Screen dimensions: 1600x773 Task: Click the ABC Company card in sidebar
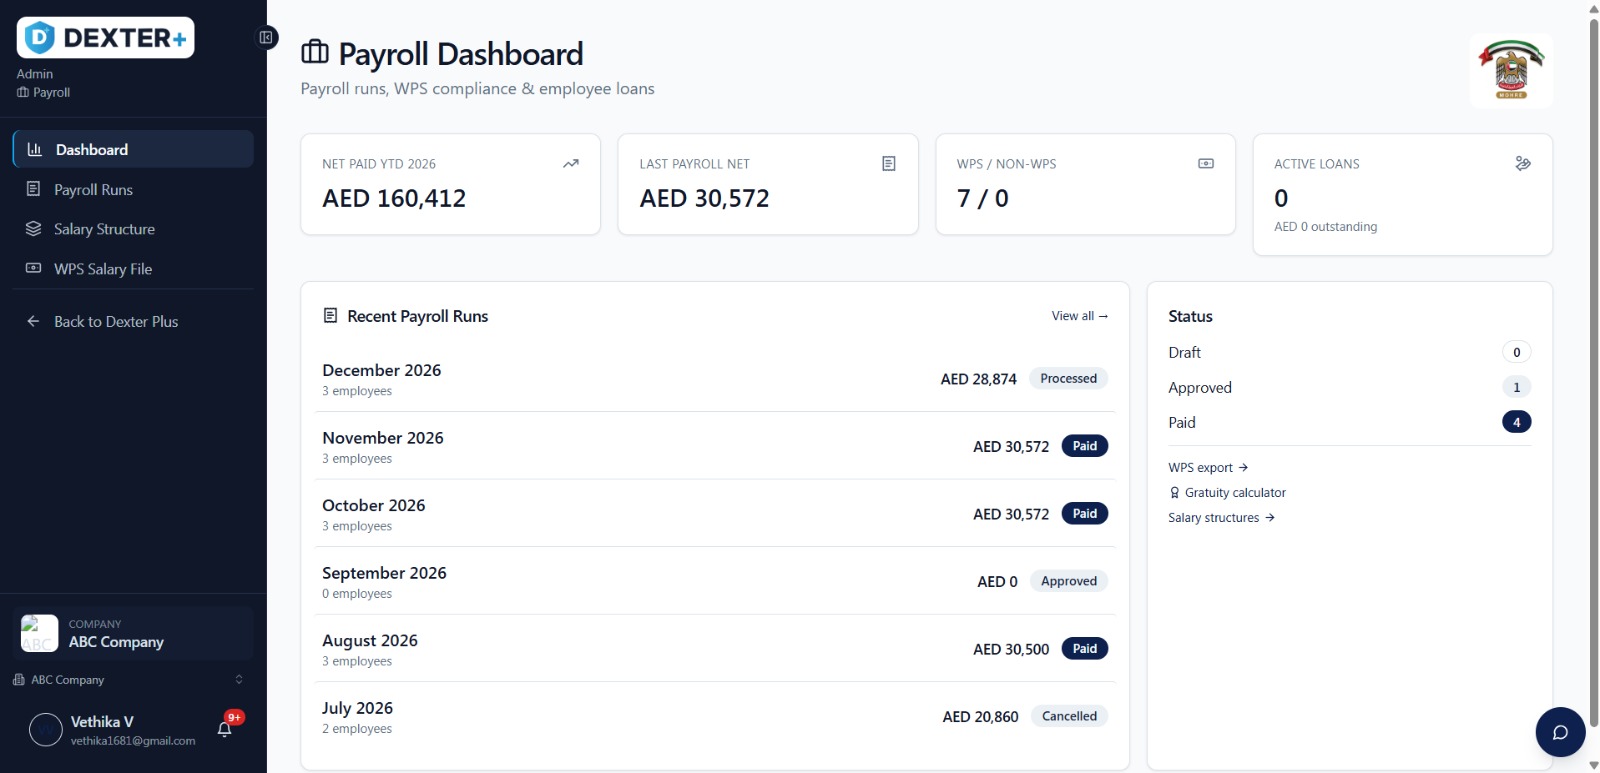click(133, 633)
